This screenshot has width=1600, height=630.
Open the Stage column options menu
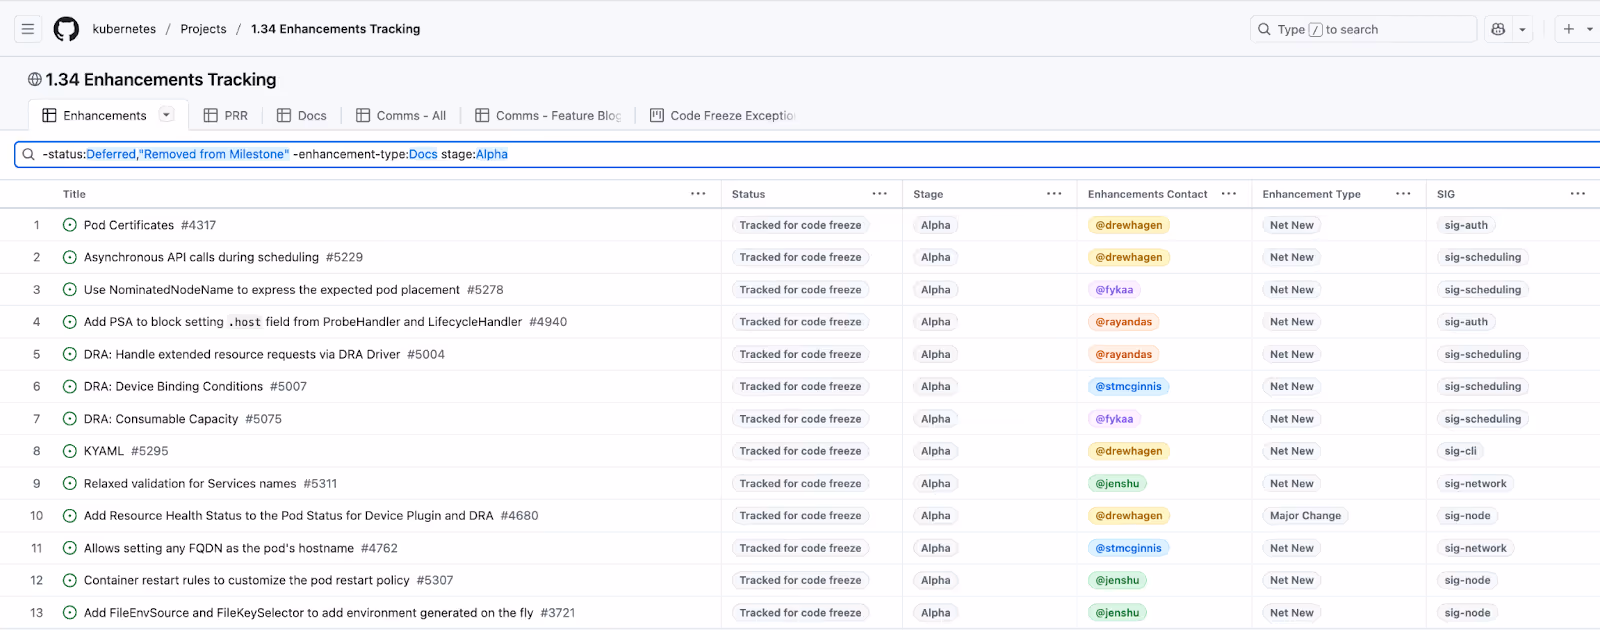pos(1054,194)
